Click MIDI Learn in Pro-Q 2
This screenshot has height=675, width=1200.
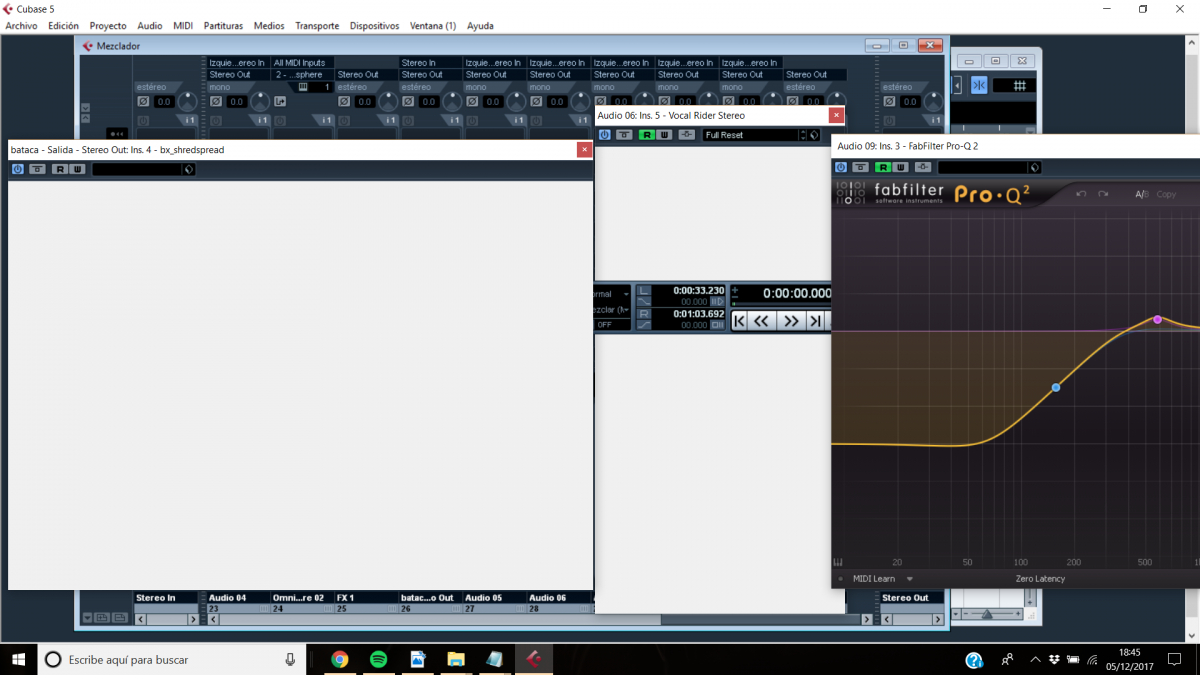pos(874,579)
